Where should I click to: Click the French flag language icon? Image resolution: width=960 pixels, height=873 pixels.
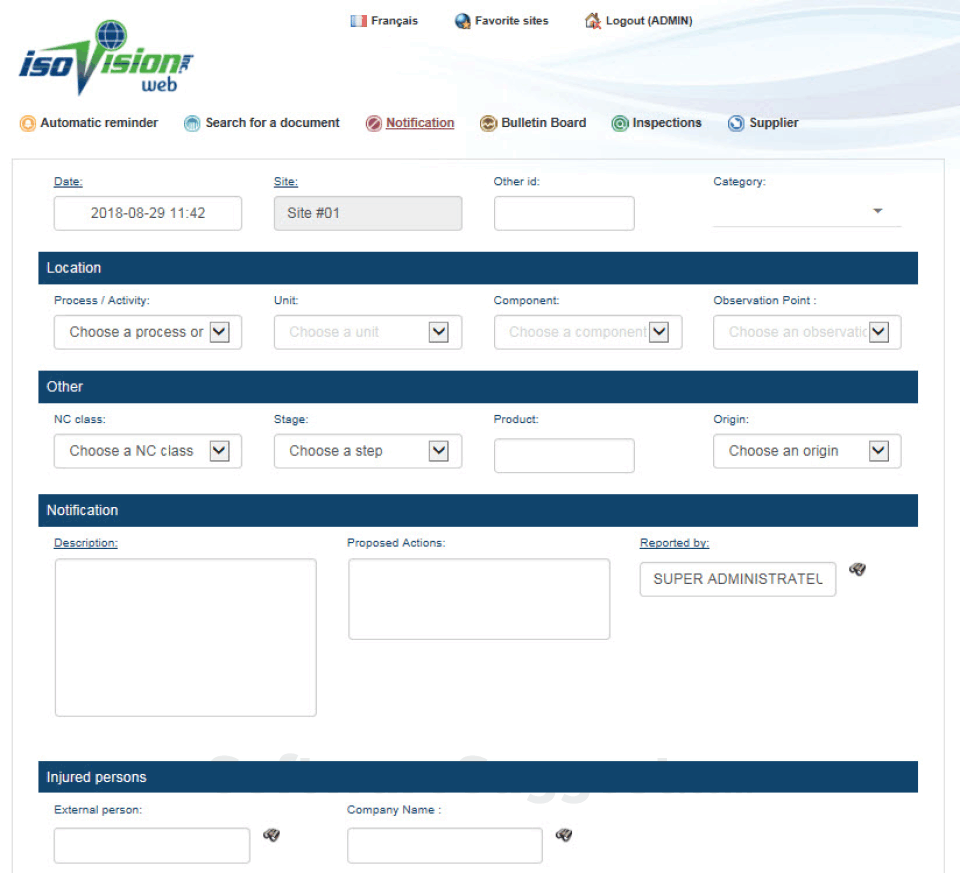(357, 20)
